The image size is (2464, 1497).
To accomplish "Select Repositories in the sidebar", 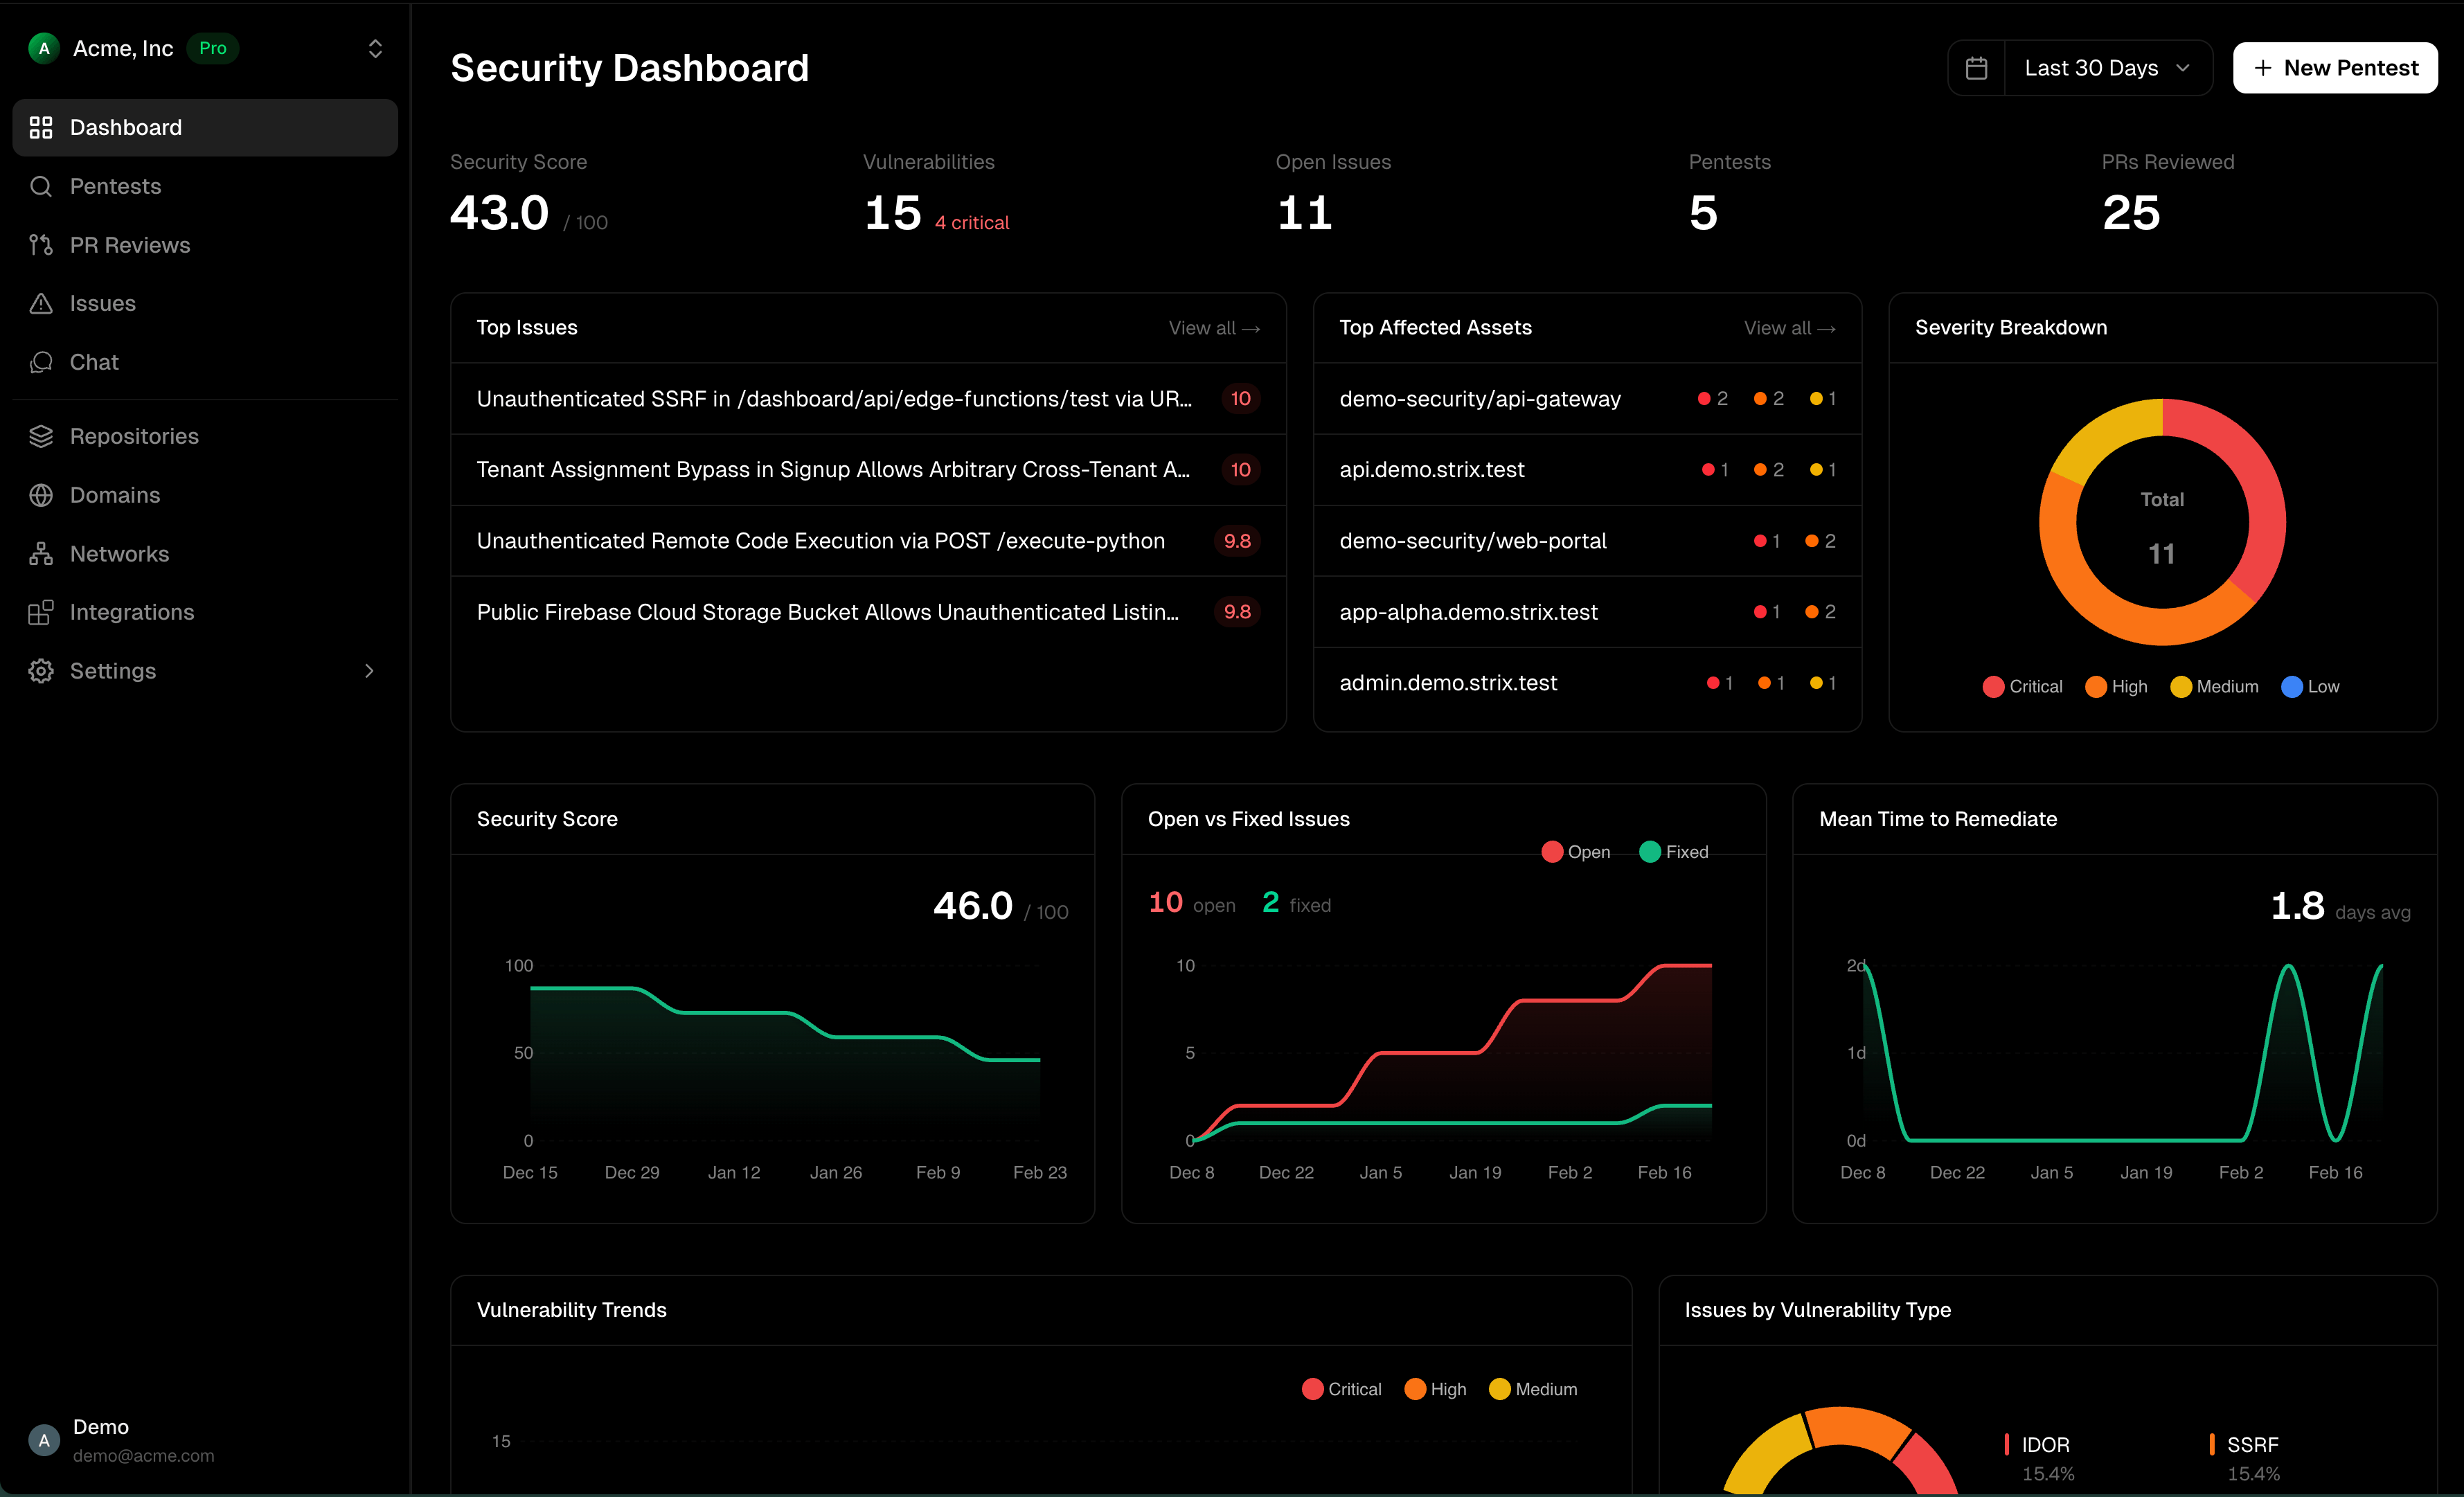I will [205, 436].
